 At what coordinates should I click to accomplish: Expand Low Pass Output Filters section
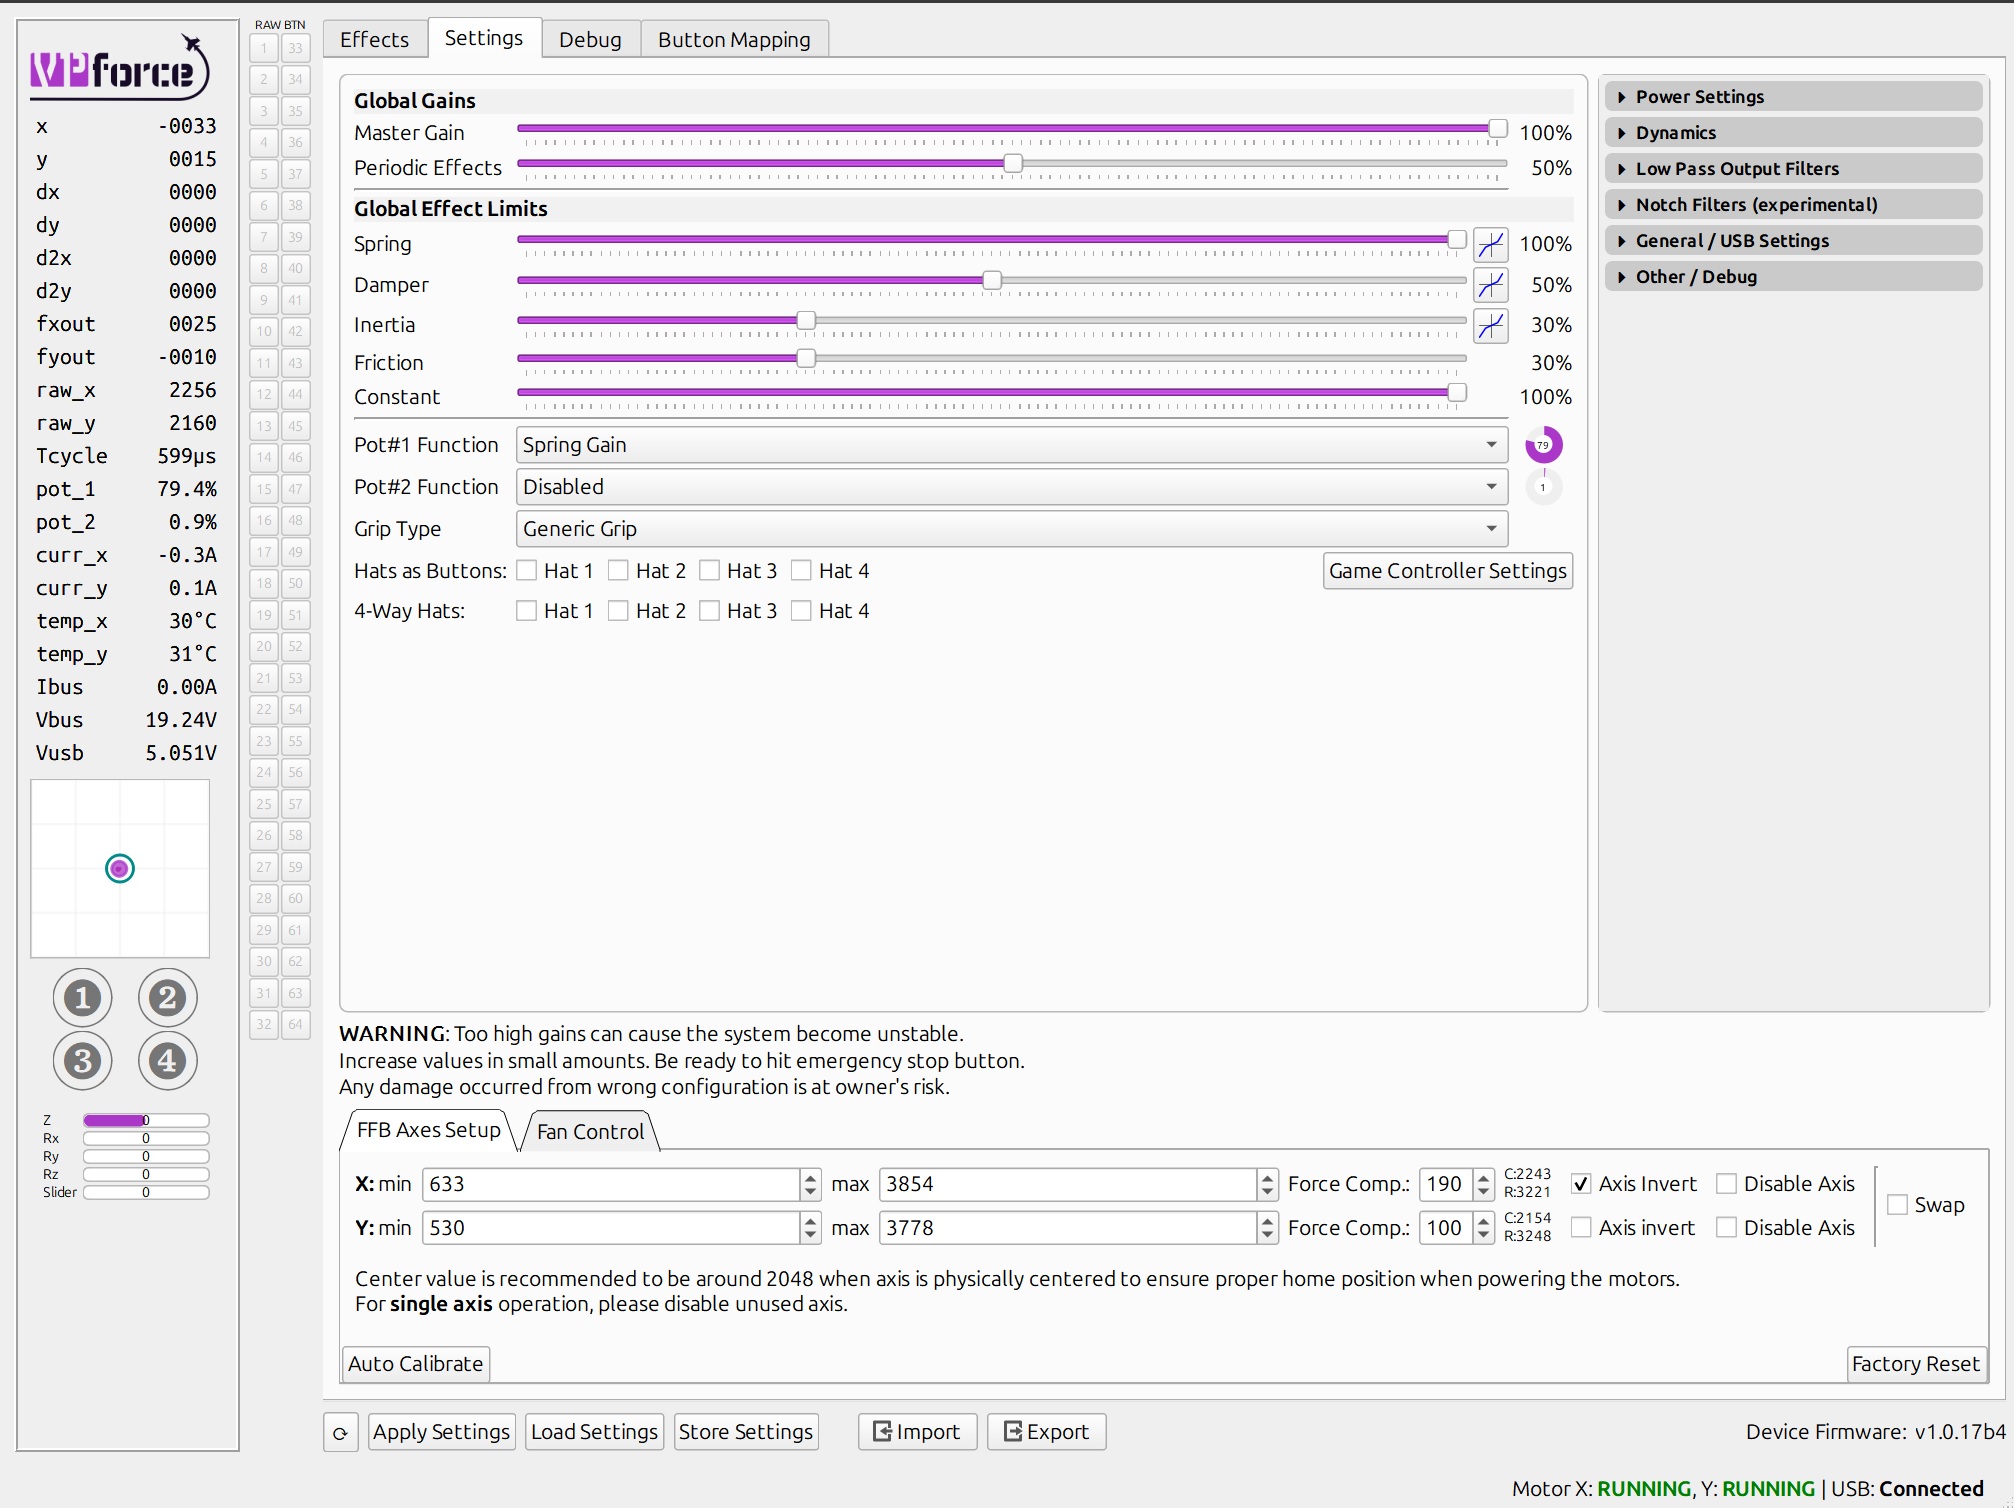tap(1793, 169)
